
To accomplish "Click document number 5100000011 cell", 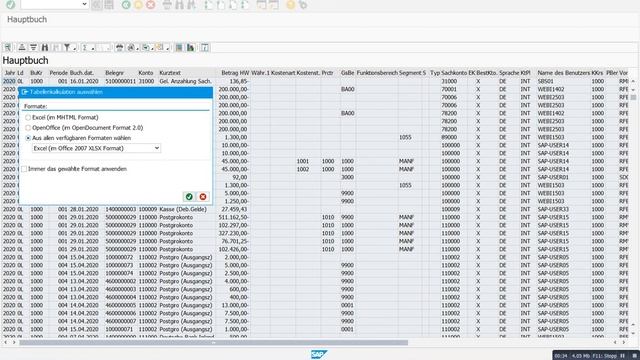I will point(120,81).
